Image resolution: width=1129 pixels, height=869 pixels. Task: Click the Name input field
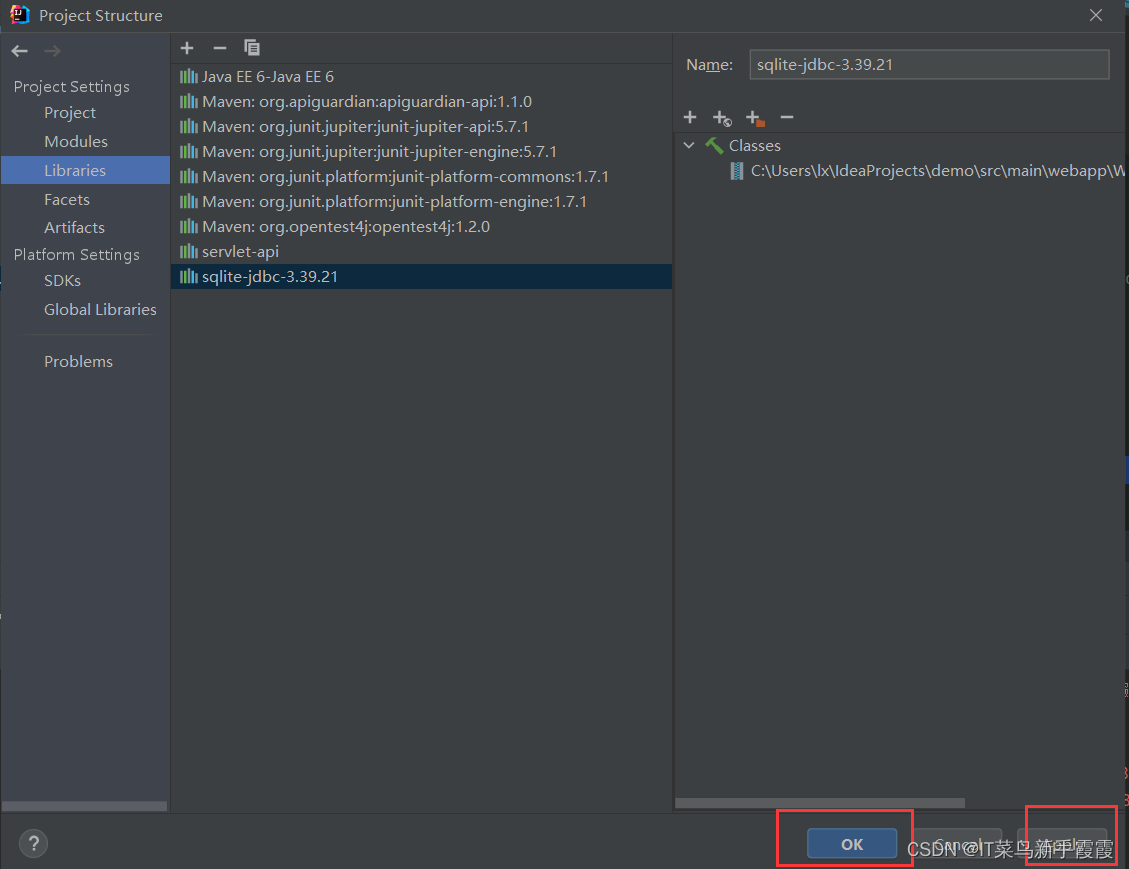click(x=928, y=64)
